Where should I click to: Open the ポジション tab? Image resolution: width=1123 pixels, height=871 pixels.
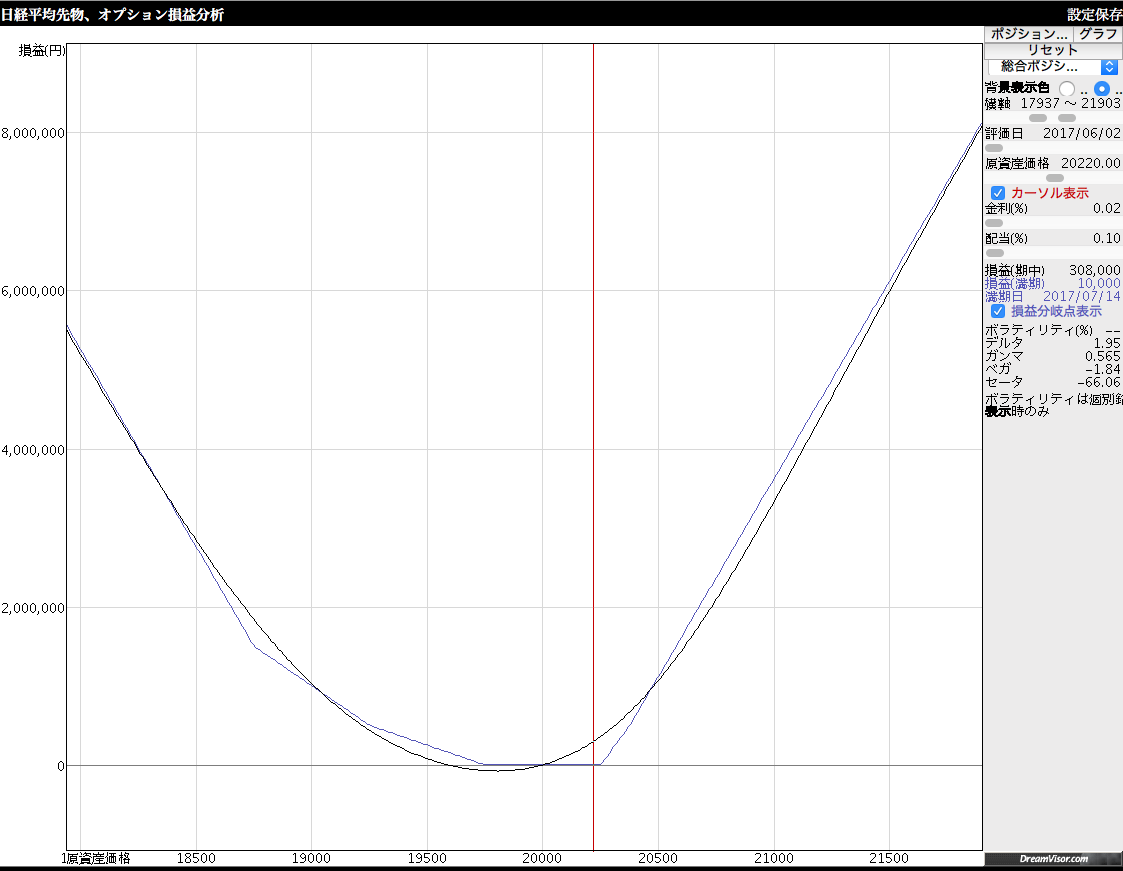click(x=1029, y=33)
